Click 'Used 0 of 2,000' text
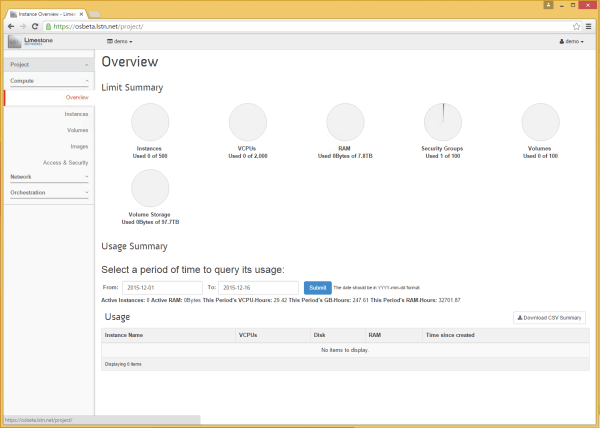This screenshot has height=428, width=600. 248,156
